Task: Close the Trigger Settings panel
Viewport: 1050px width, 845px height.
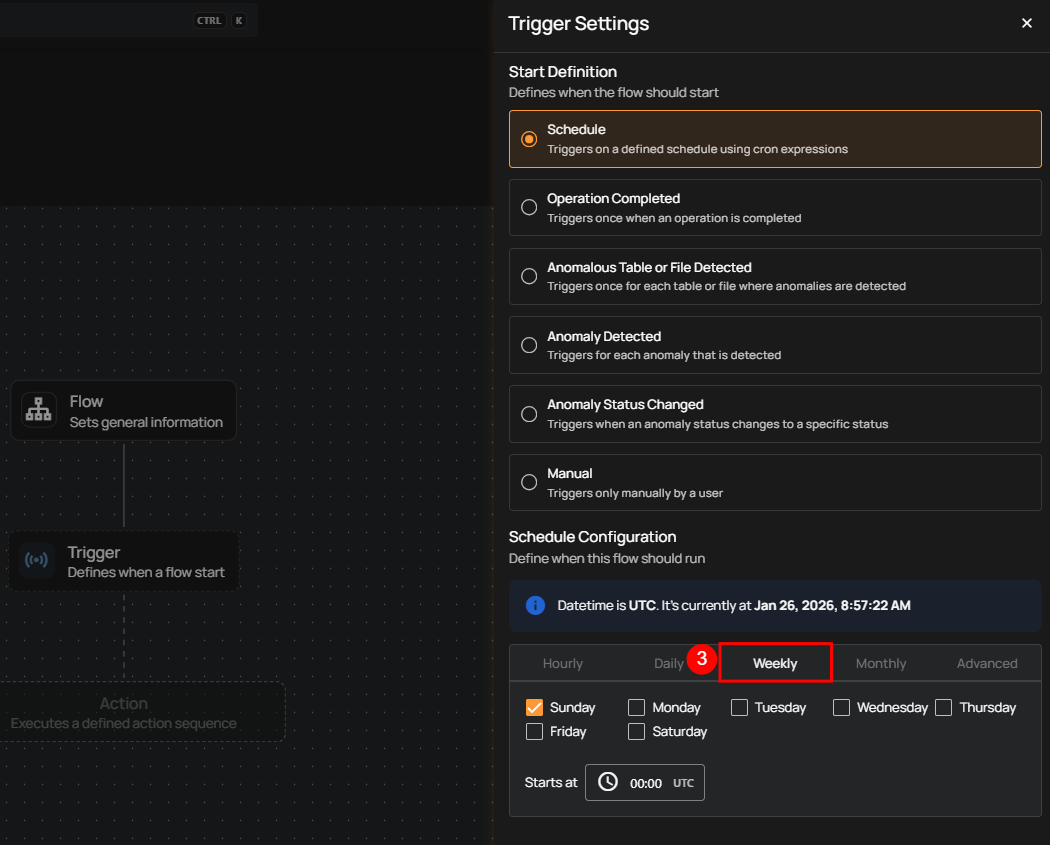Action: [1026, 23]
